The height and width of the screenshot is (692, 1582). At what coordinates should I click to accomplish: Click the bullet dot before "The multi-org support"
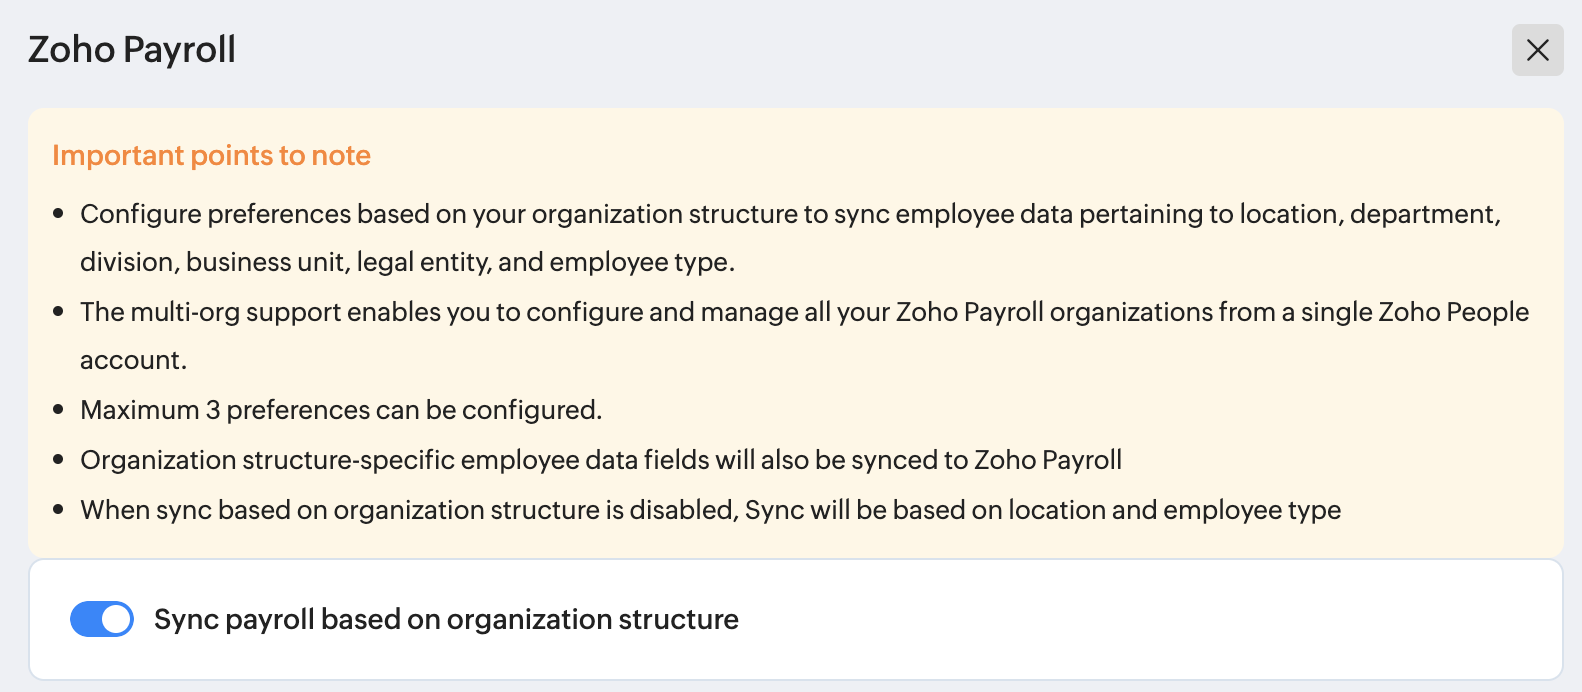click(x=58, y=312)
